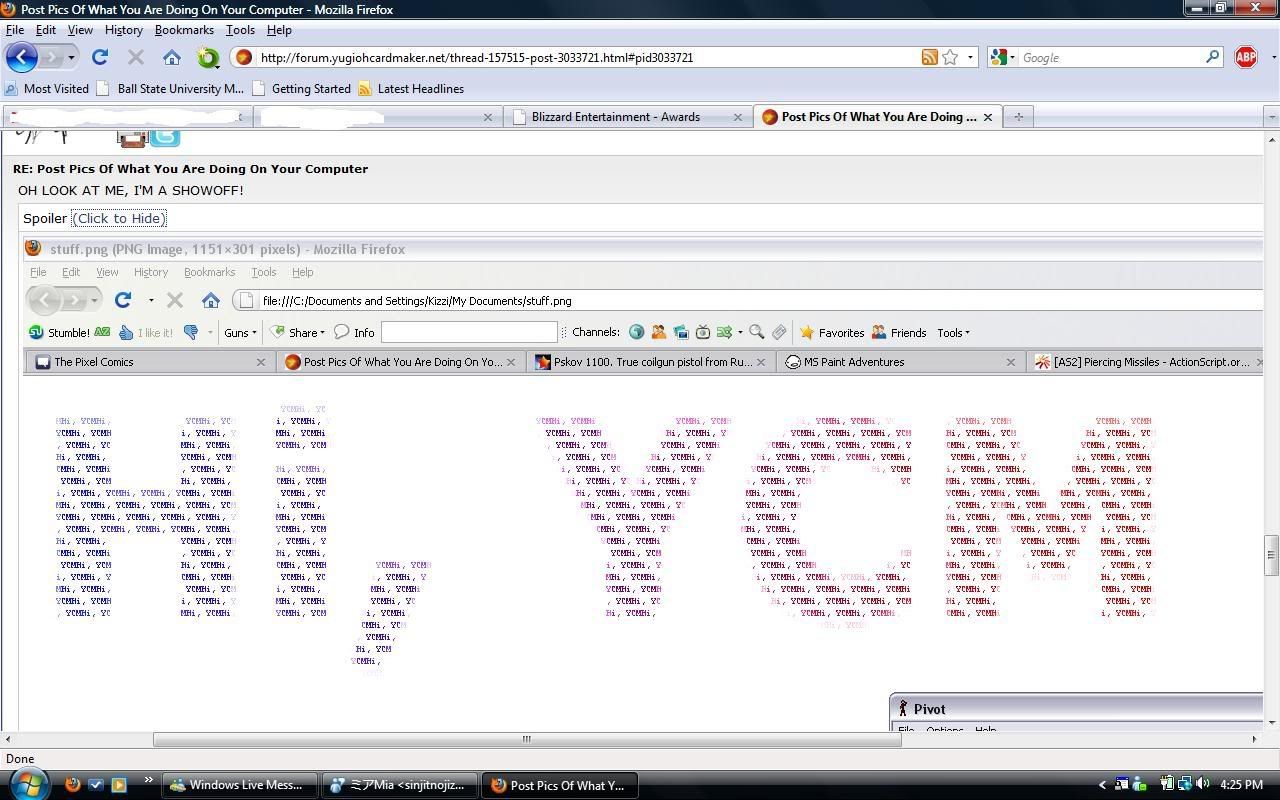Bookmark this page with the star icon
Viewport: 1280px width, 800px height.
click(x=950, y=57)
